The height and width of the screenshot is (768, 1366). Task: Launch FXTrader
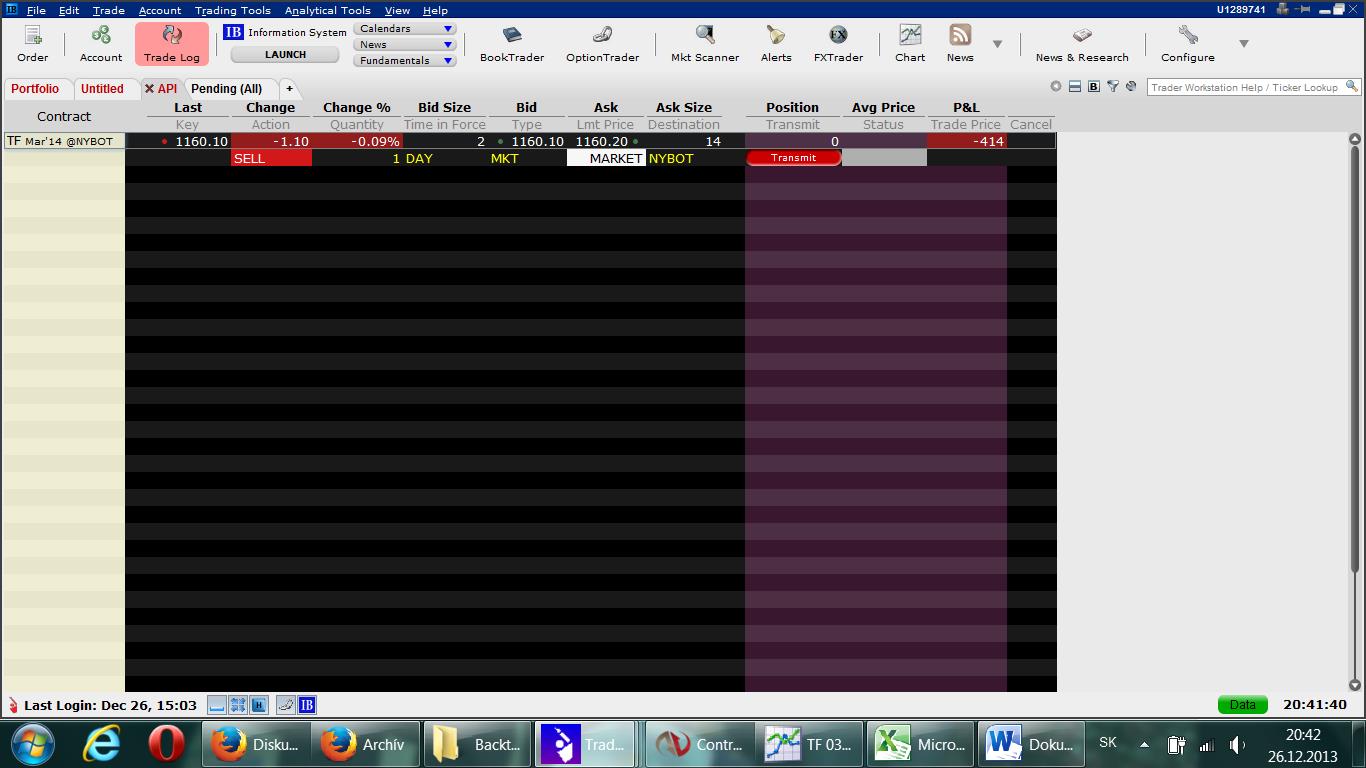838,44
